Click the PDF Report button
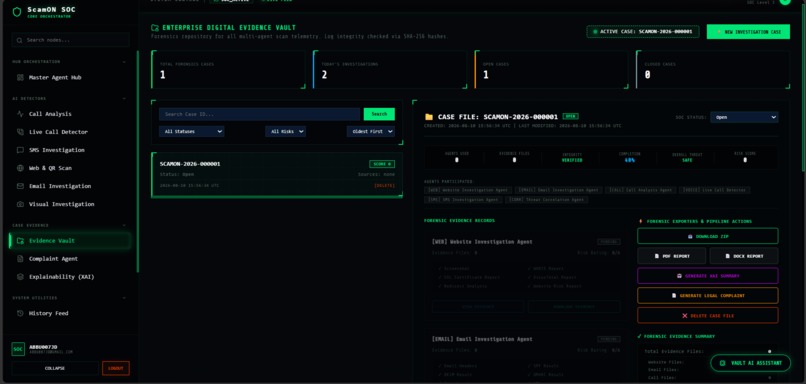The height and width of the screenshot is (384, 806). (x=672, y=256)
